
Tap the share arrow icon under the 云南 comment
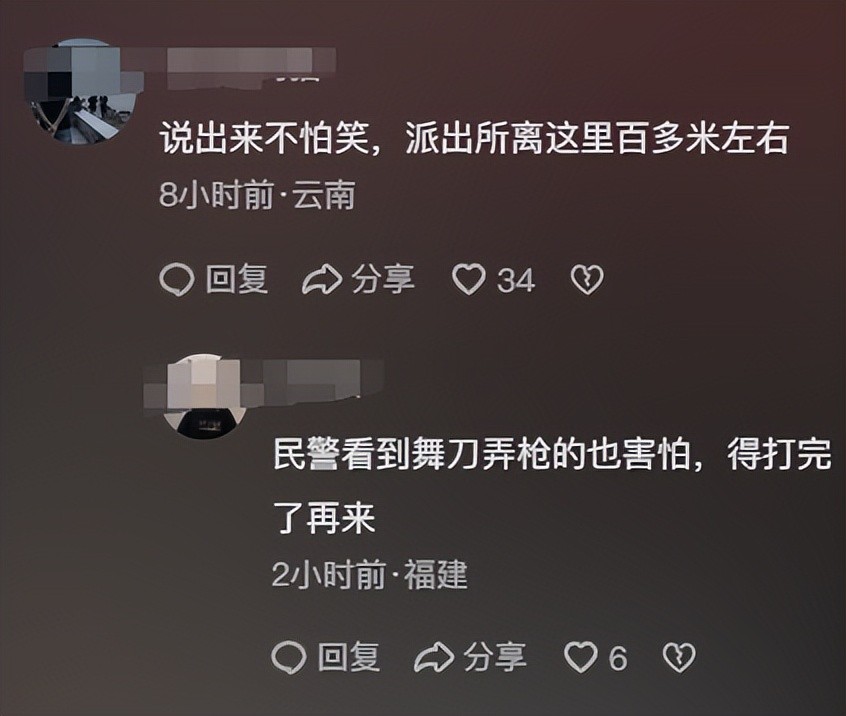(322, 280)
